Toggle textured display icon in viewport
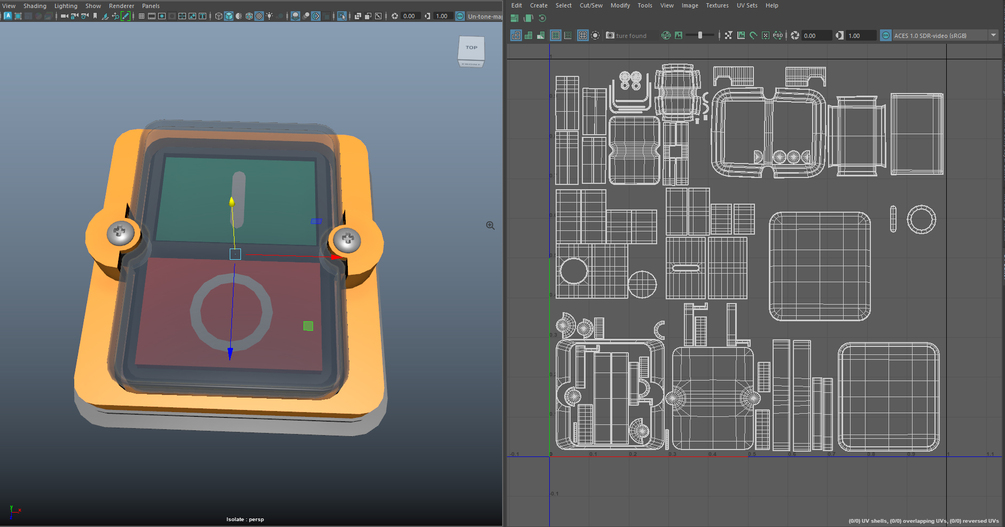This screenshot has width=1005, height=527. (x=260, y=16)
